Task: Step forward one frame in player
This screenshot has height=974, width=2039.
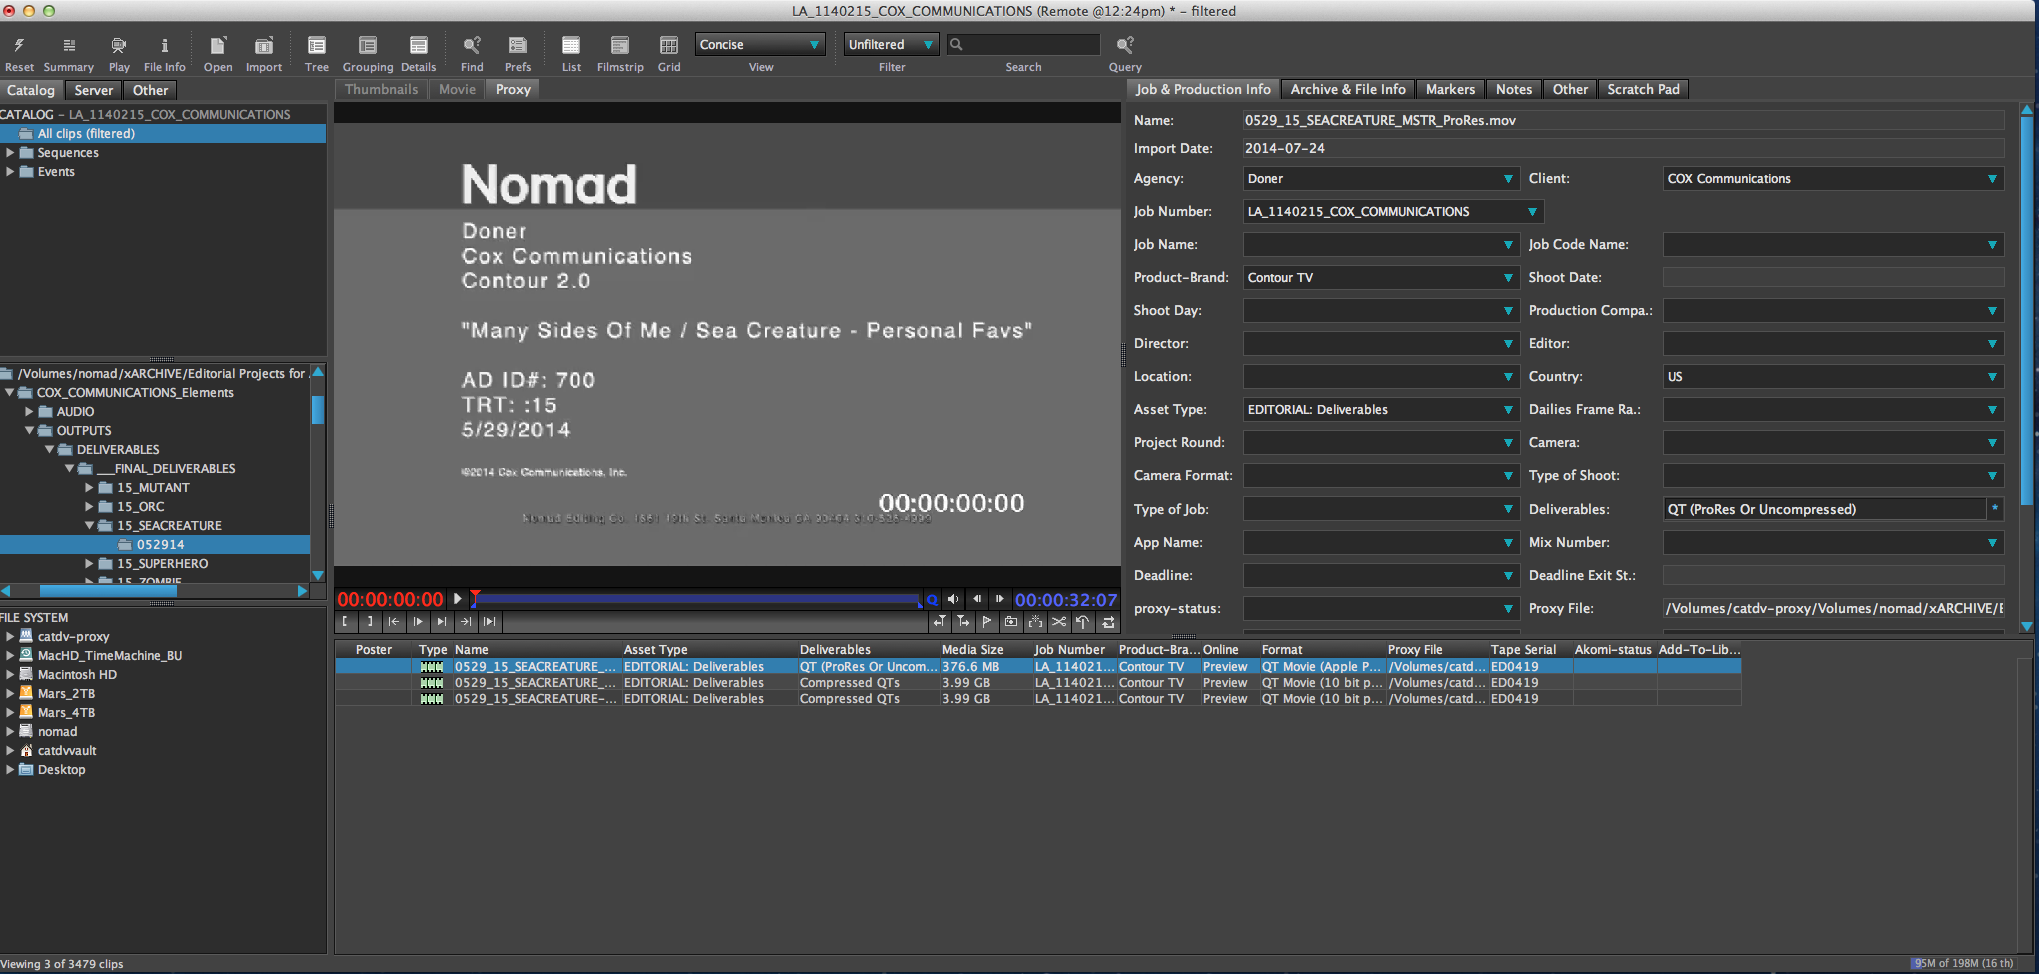Action: coord(999,599)
